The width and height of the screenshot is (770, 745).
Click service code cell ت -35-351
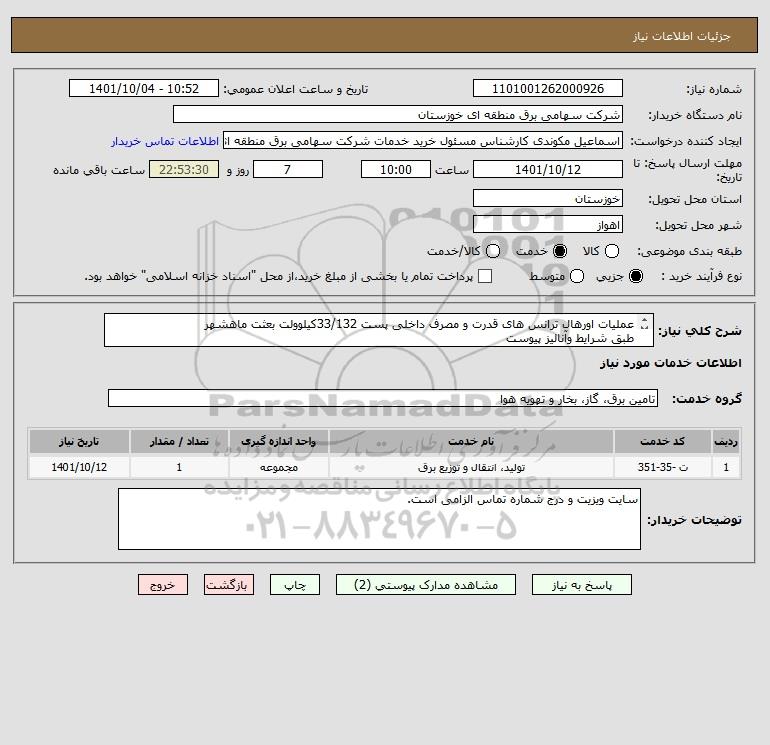click(x=662, y=468)
